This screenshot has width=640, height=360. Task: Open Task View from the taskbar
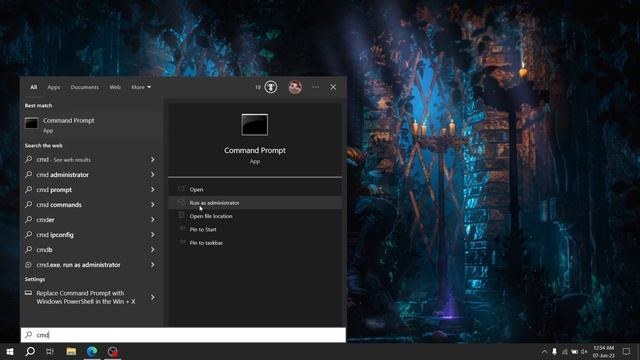(x=50, y=351)
